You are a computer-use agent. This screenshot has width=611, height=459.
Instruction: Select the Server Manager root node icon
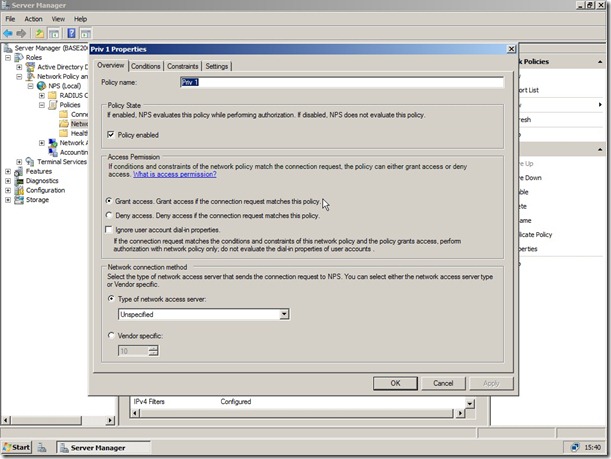pyautogui.click(x=8, y=48)
